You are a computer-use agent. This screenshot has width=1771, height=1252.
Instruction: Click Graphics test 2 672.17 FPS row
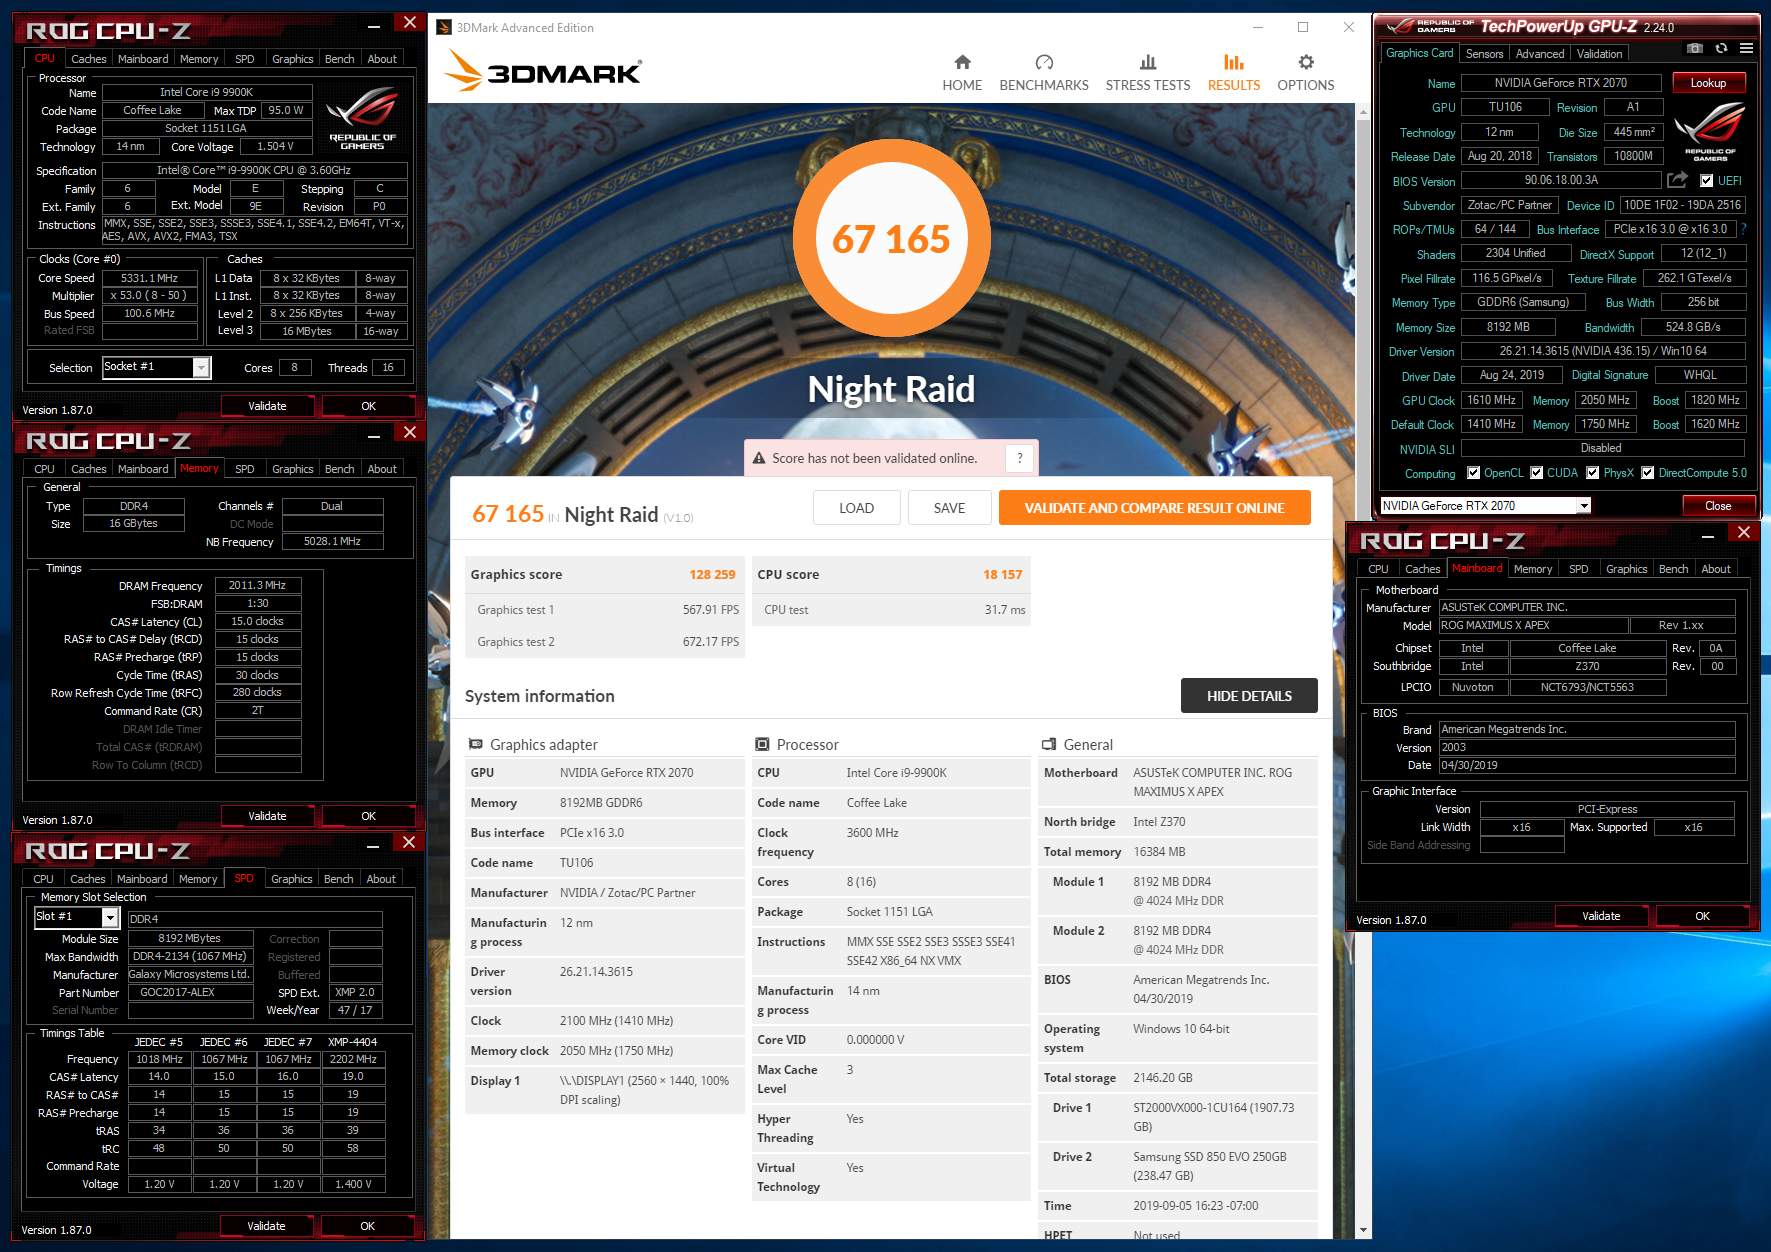click(x=607, y=642)
